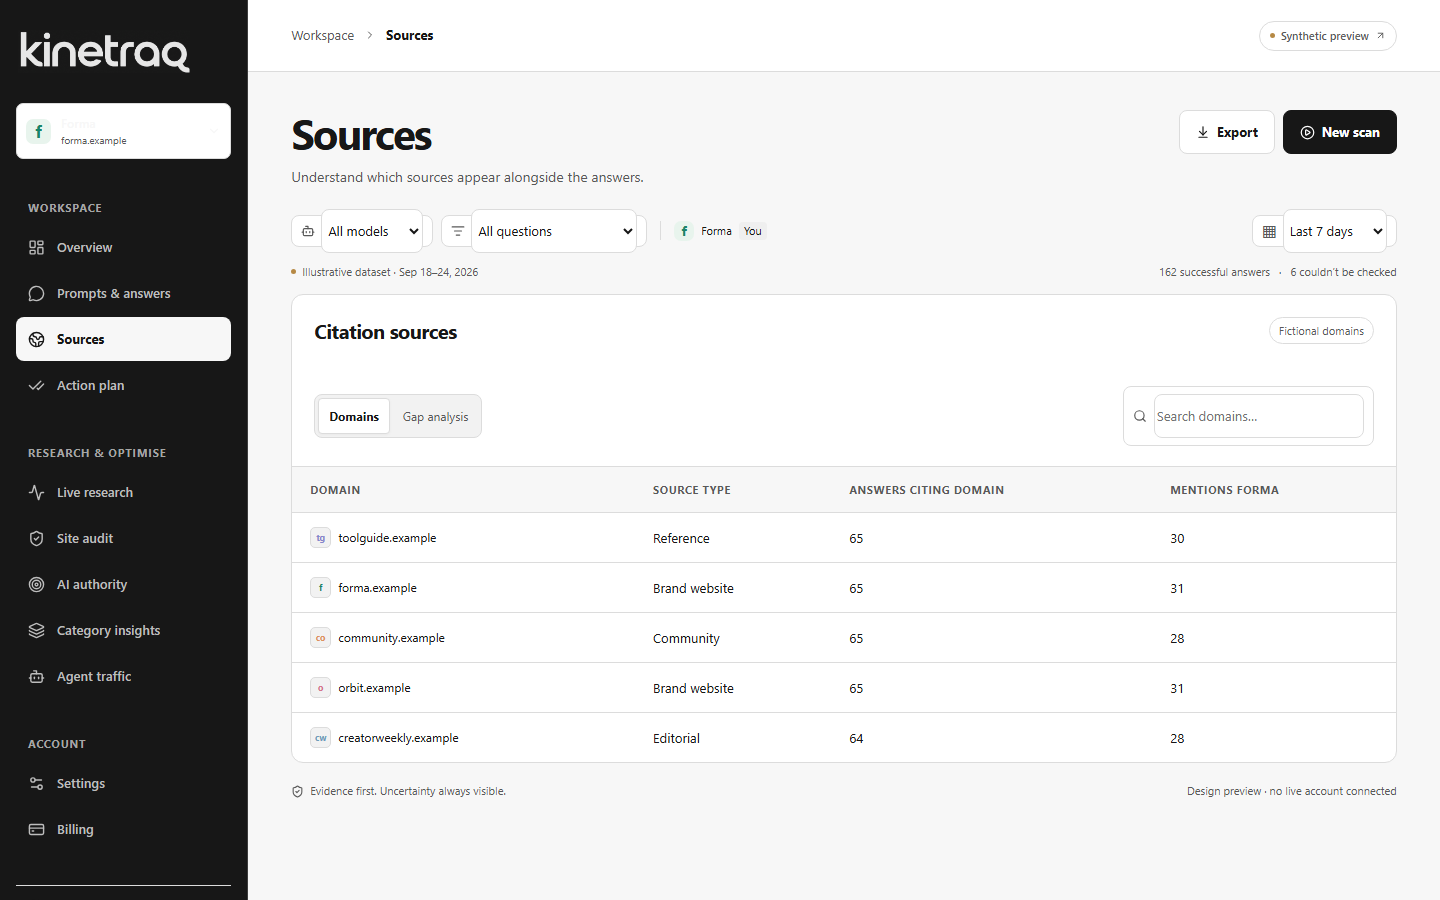Viewport: 1440px width, 900px height.
Task: Click the filter icon beside All questions
Action: click(458, 231)
